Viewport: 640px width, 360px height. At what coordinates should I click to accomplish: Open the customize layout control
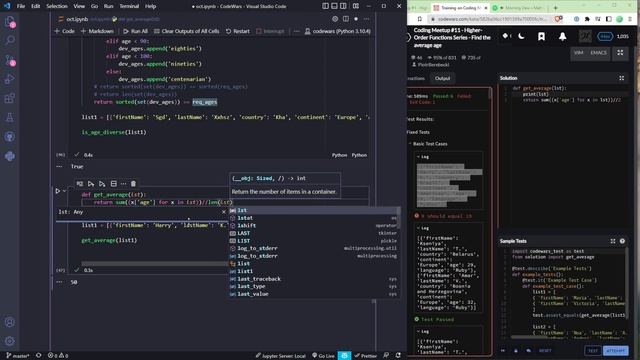coord(356,6)
